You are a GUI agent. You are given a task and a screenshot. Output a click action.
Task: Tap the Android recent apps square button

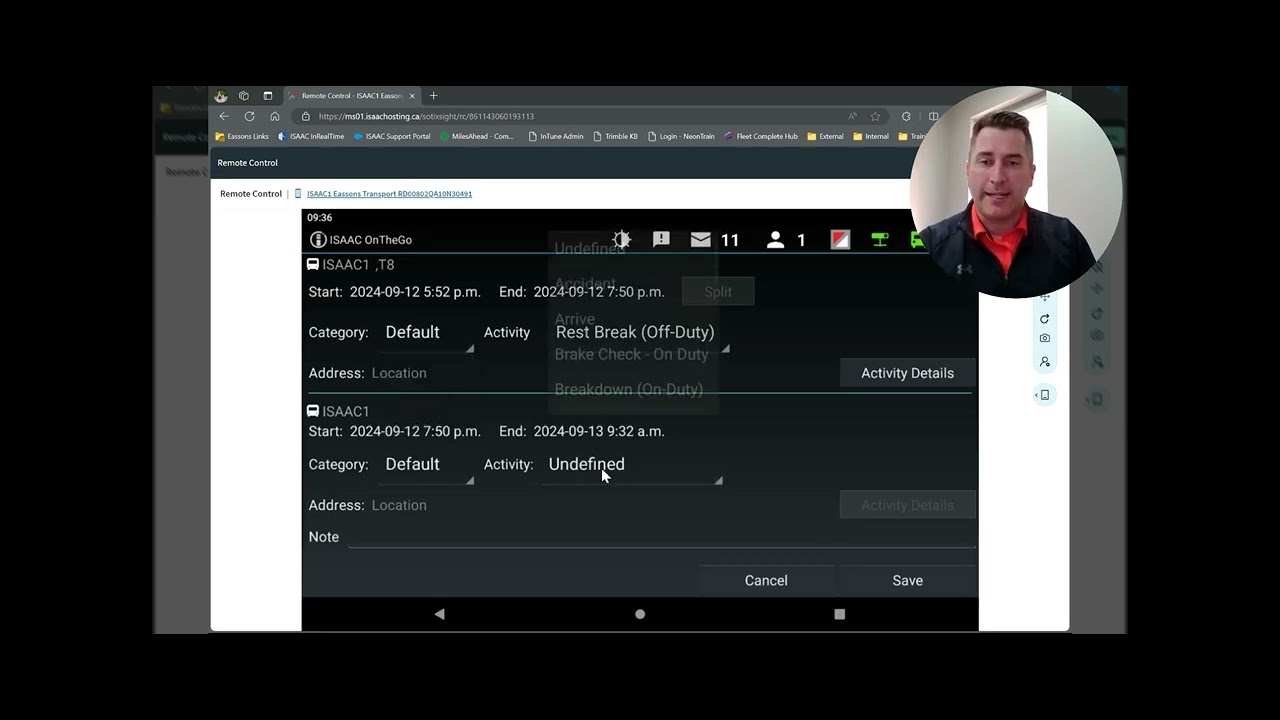839,614
